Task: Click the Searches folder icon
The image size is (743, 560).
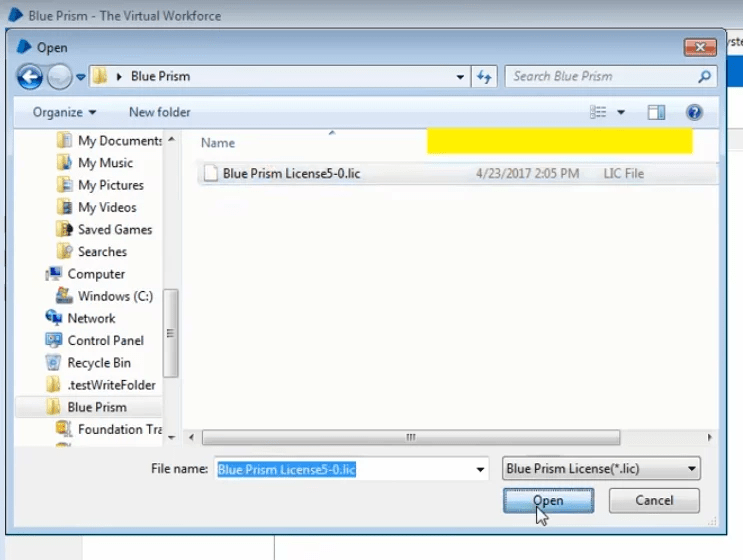Action: click(x=64, y=251)
